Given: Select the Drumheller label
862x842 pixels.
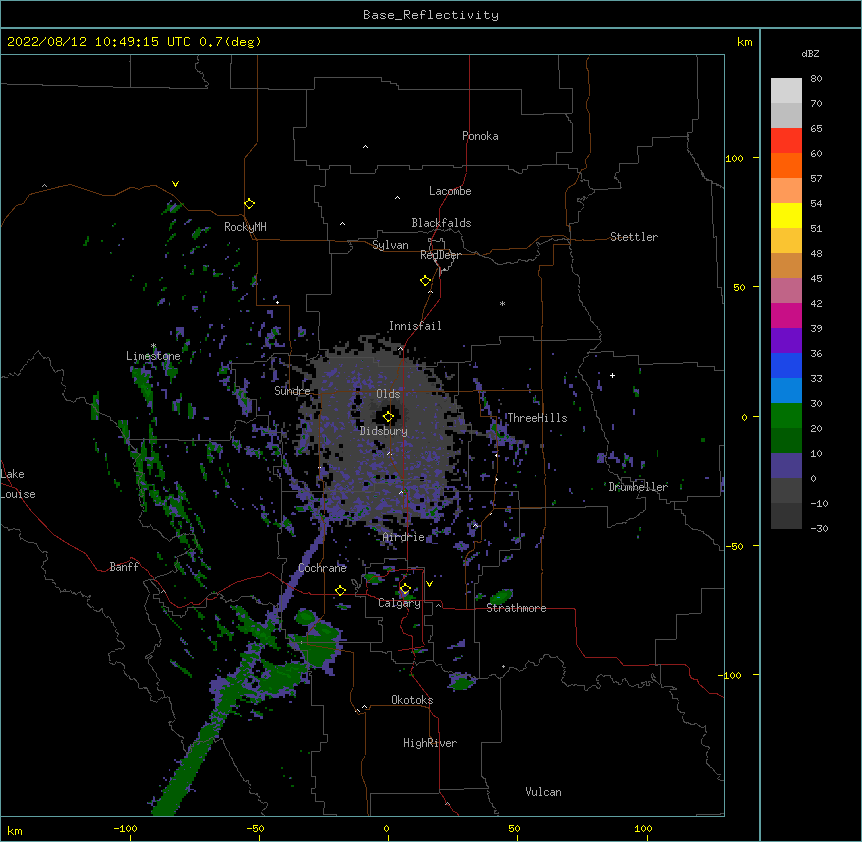Looking at the screenshot, I should tap(638, 487).
